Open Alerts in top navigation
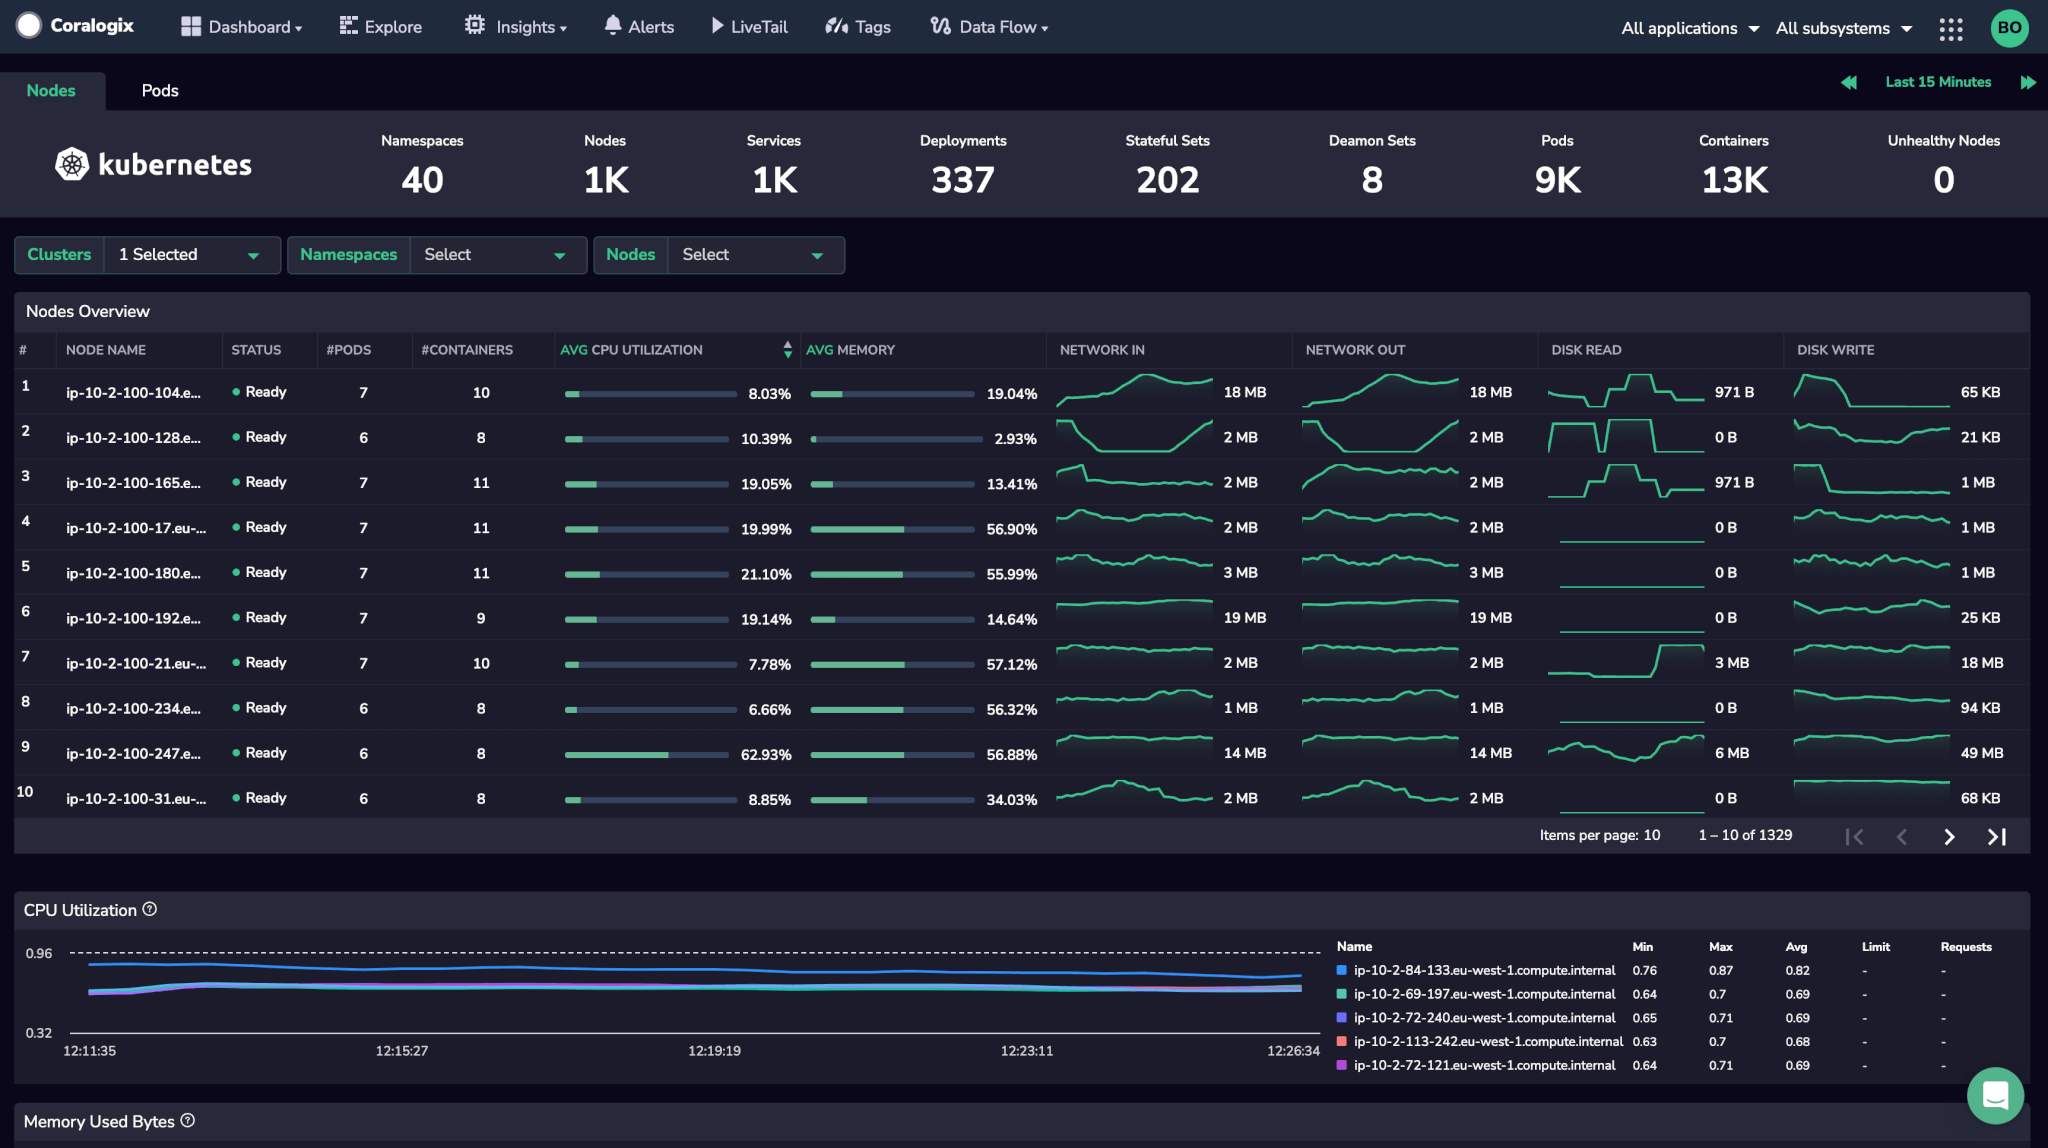 (x=639, y=27)
